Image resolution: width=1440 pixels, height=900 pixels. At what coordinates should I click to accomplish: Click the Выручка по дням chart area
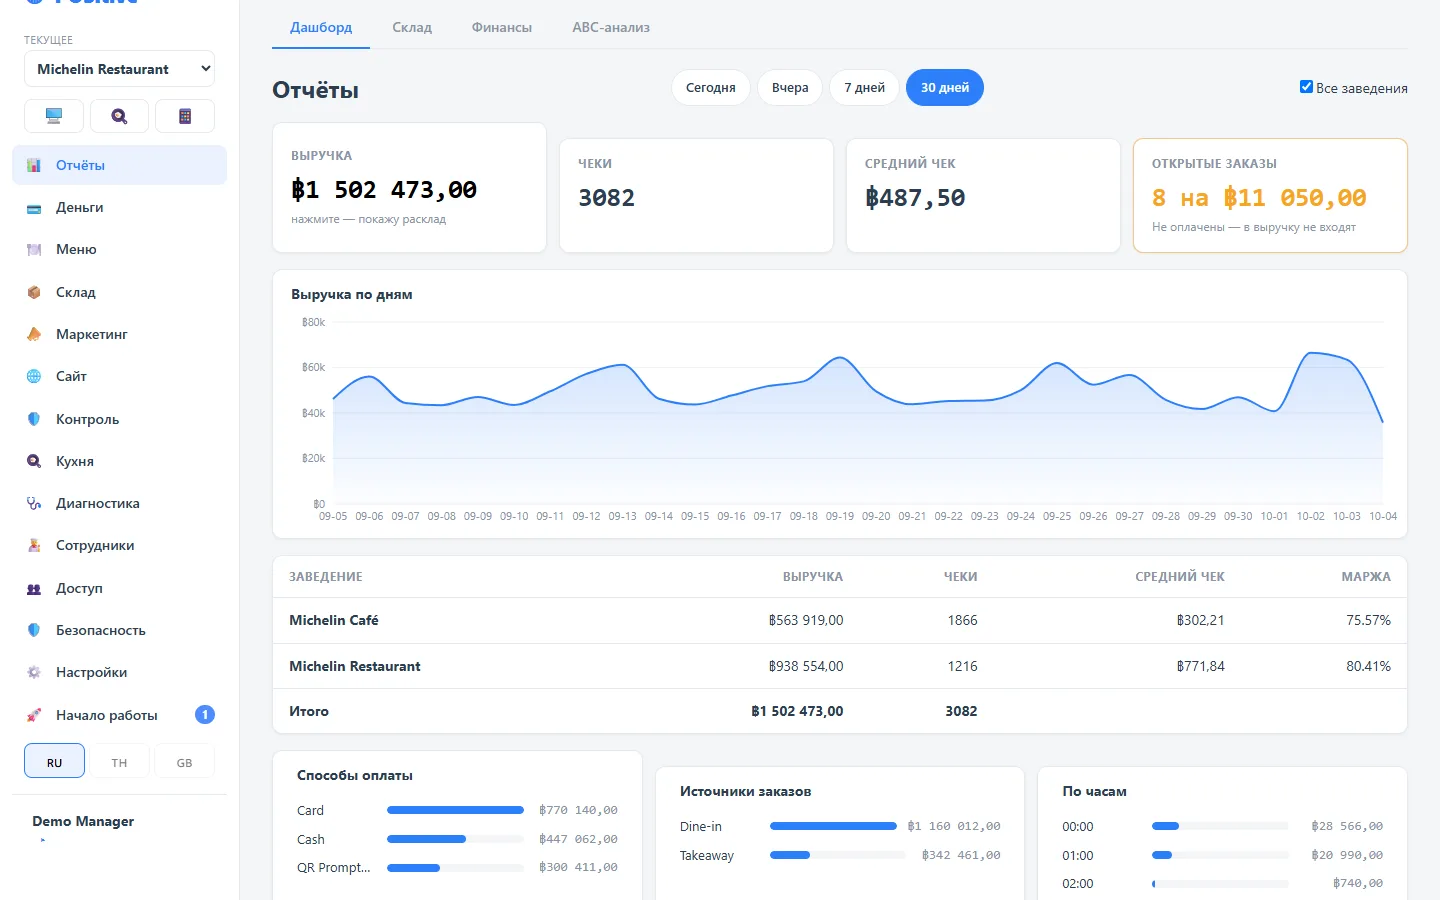(x=858, y=413)
